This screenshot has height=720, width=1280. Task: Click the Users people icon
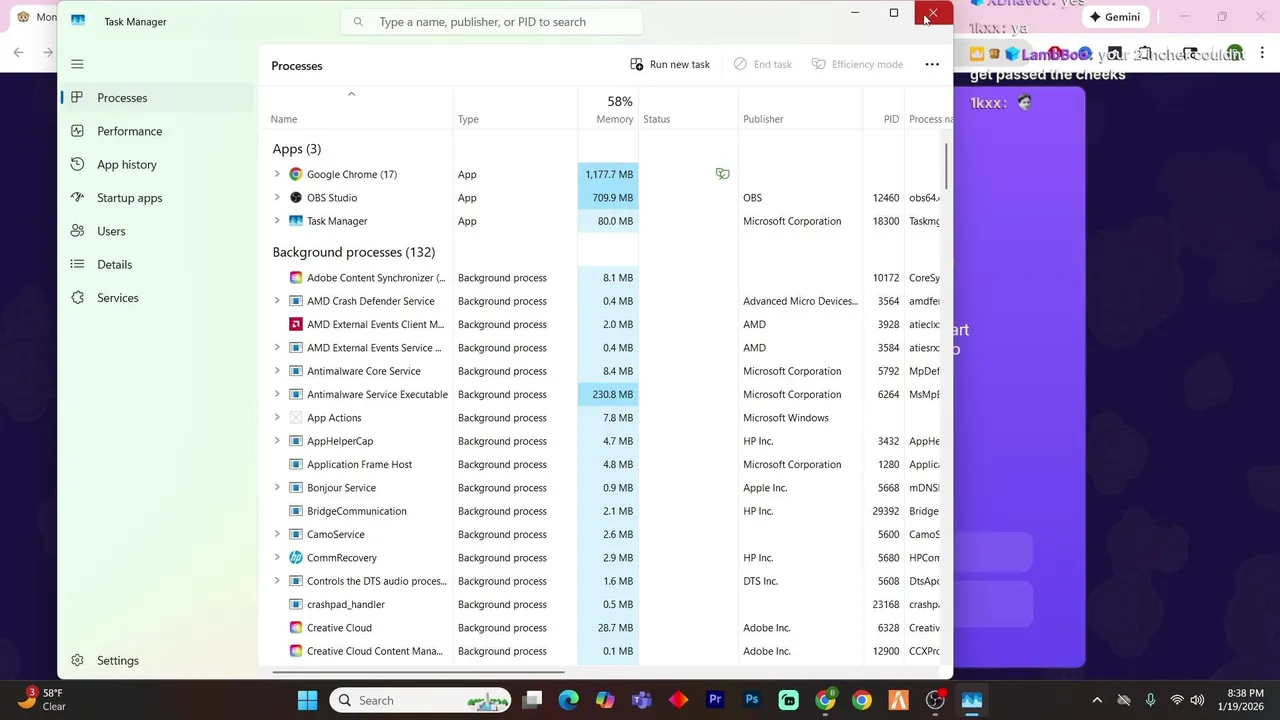pyautogui.click(x=77, y=231)
